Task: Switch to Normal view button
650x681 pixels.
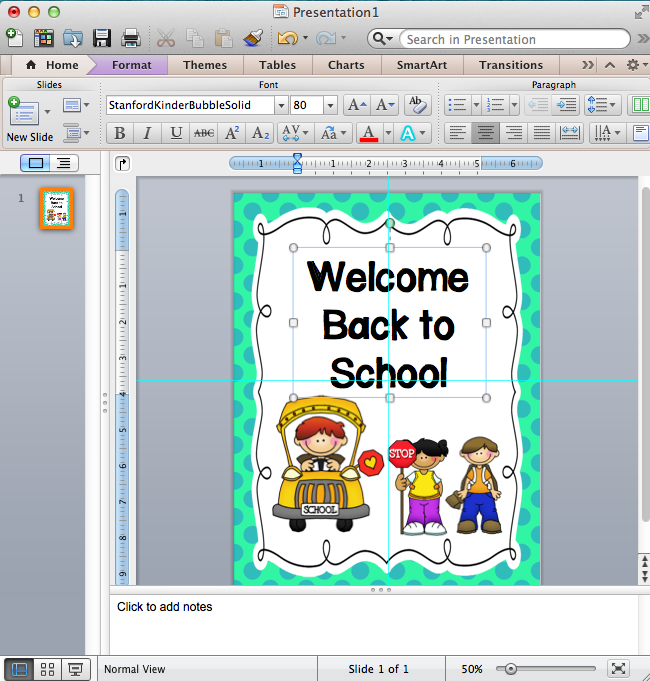Action: point(19,669)
